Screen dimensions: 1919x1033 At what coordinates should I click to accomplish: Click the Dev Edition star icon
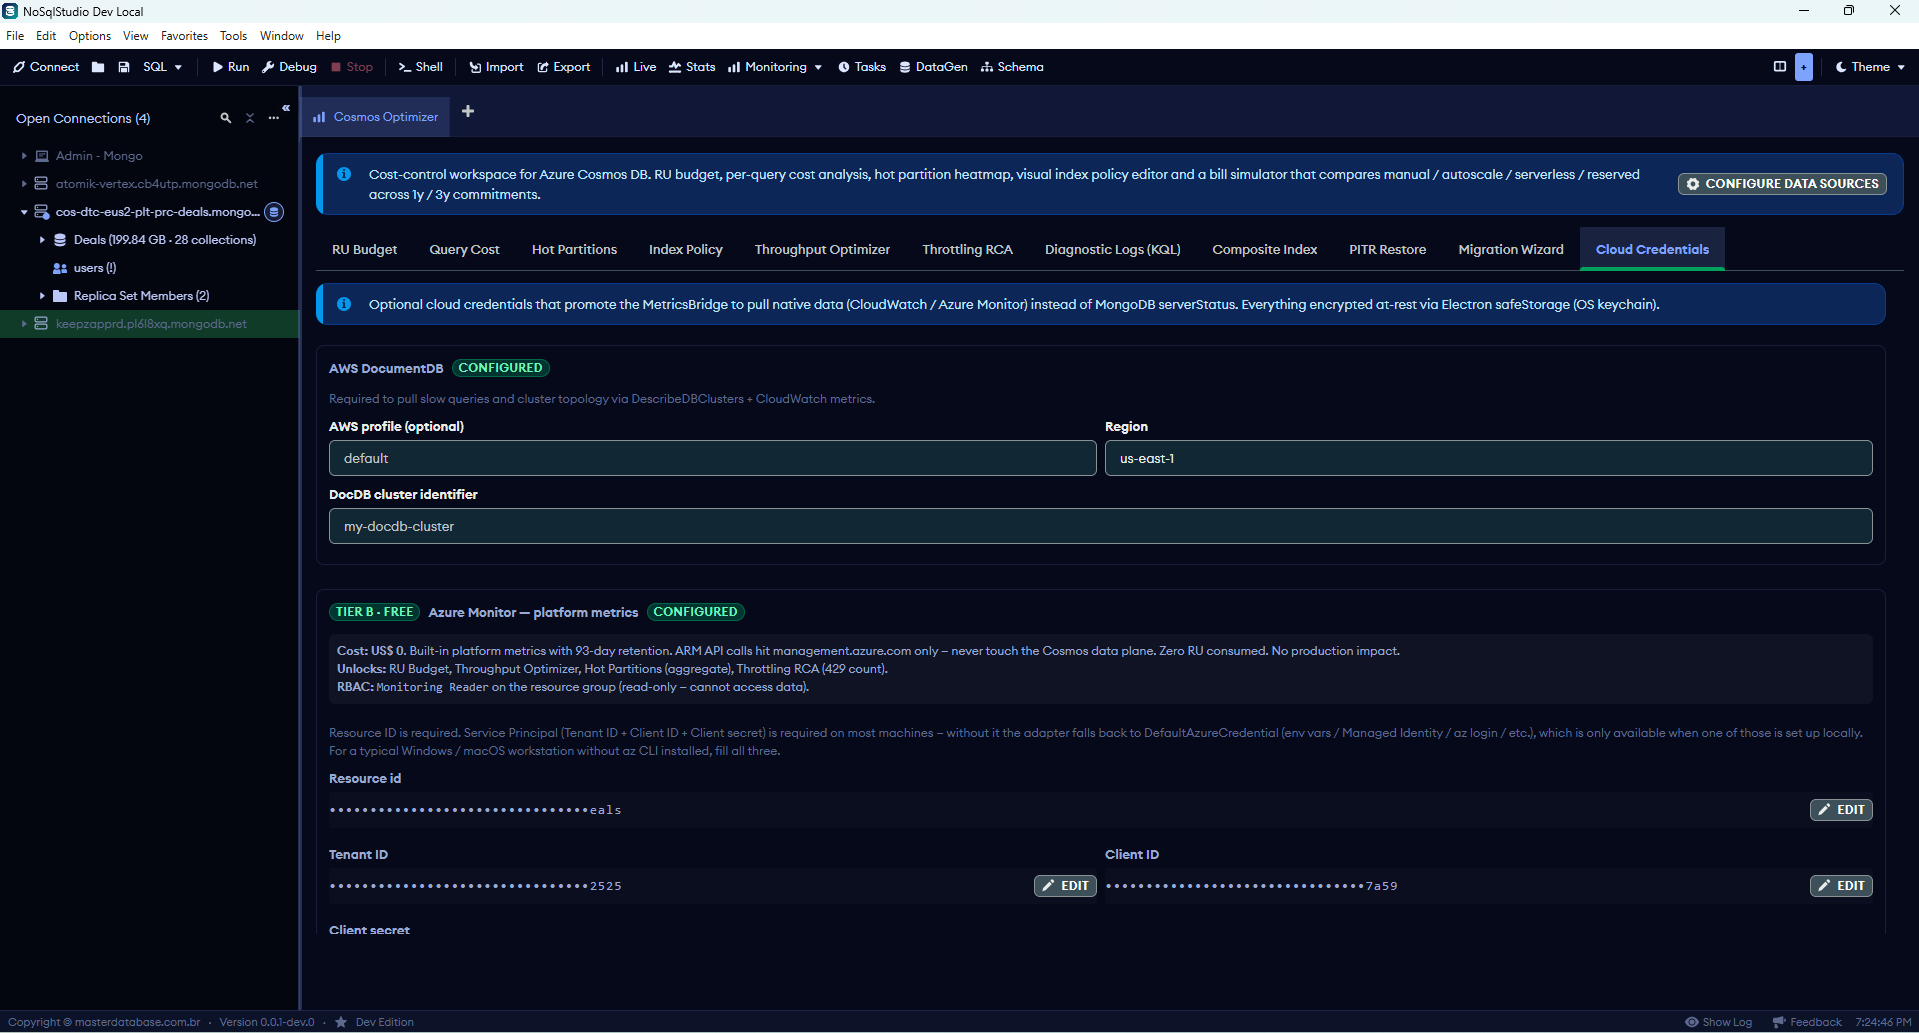(x=341, y=1022)
